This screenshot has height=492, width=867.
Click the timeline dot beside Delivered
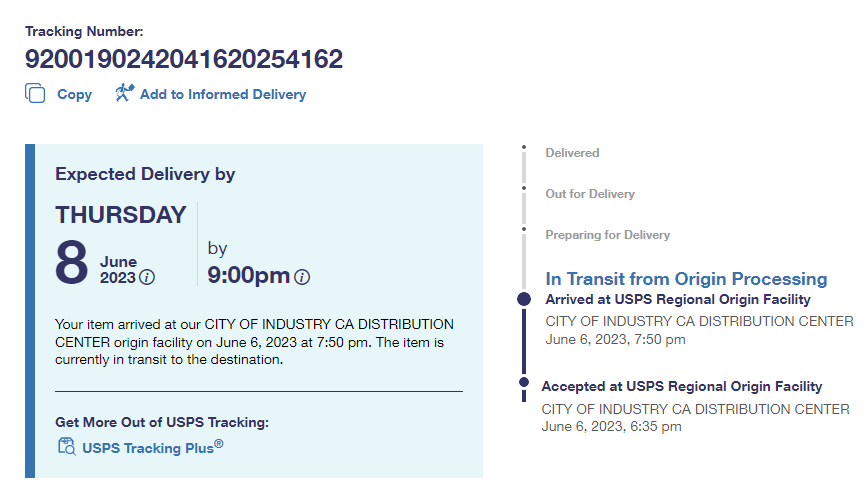523,148
